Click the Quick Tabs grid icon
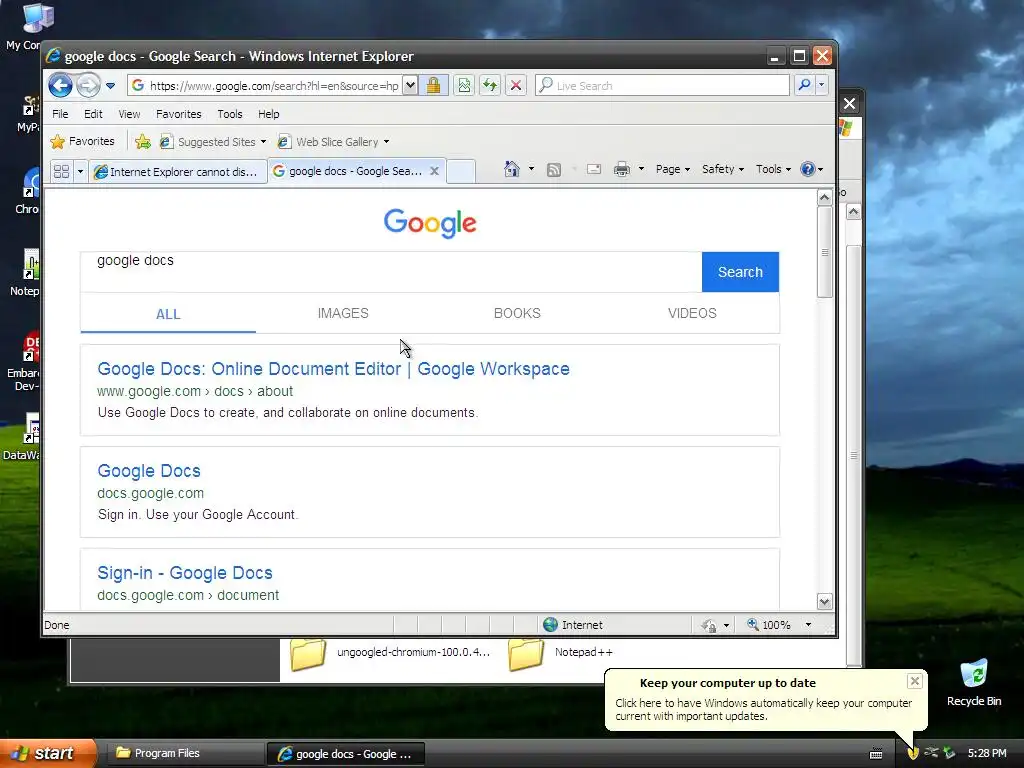1024x768 pixels. tap(61, 171)
